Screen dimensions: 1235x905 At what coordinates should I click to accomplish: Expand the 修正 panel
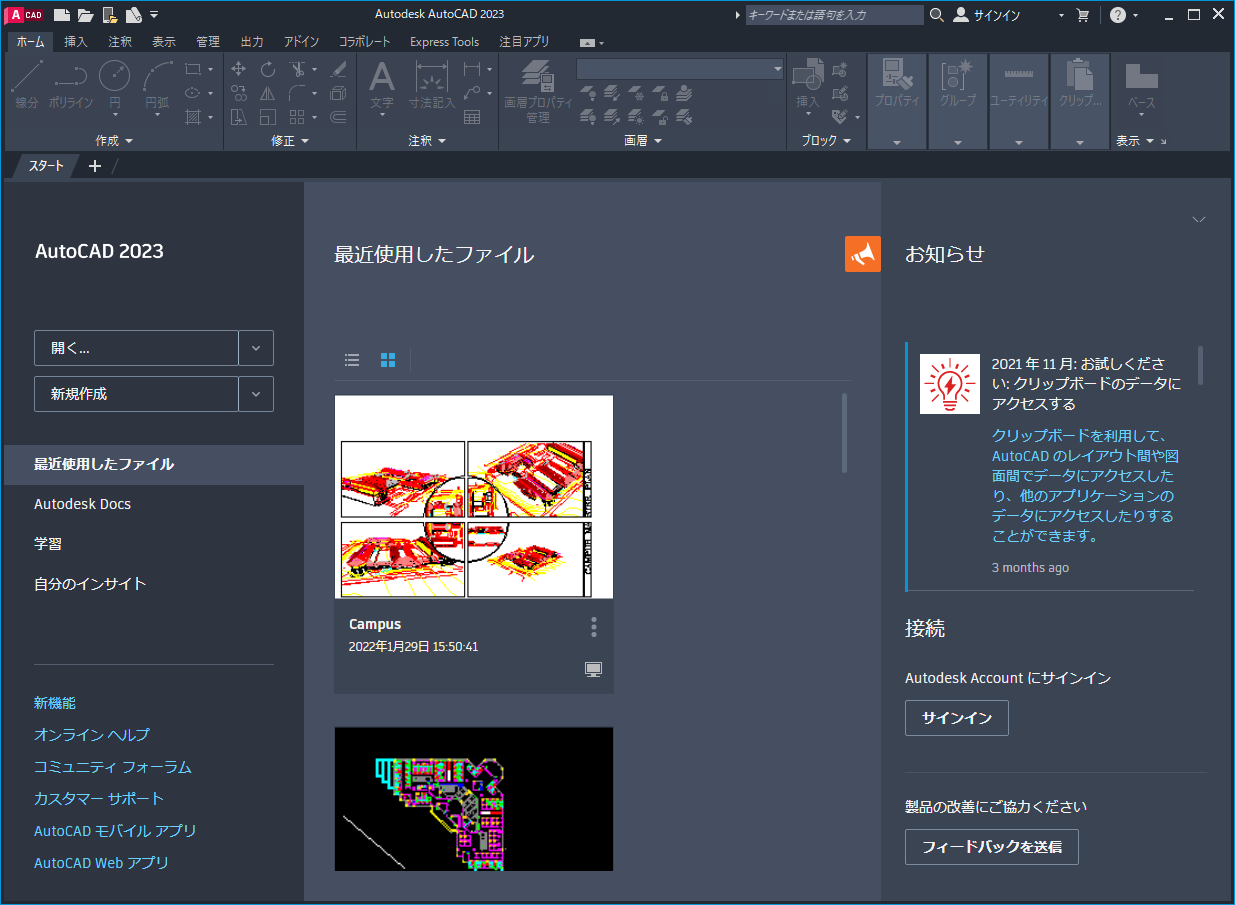(x=290, y=141)
